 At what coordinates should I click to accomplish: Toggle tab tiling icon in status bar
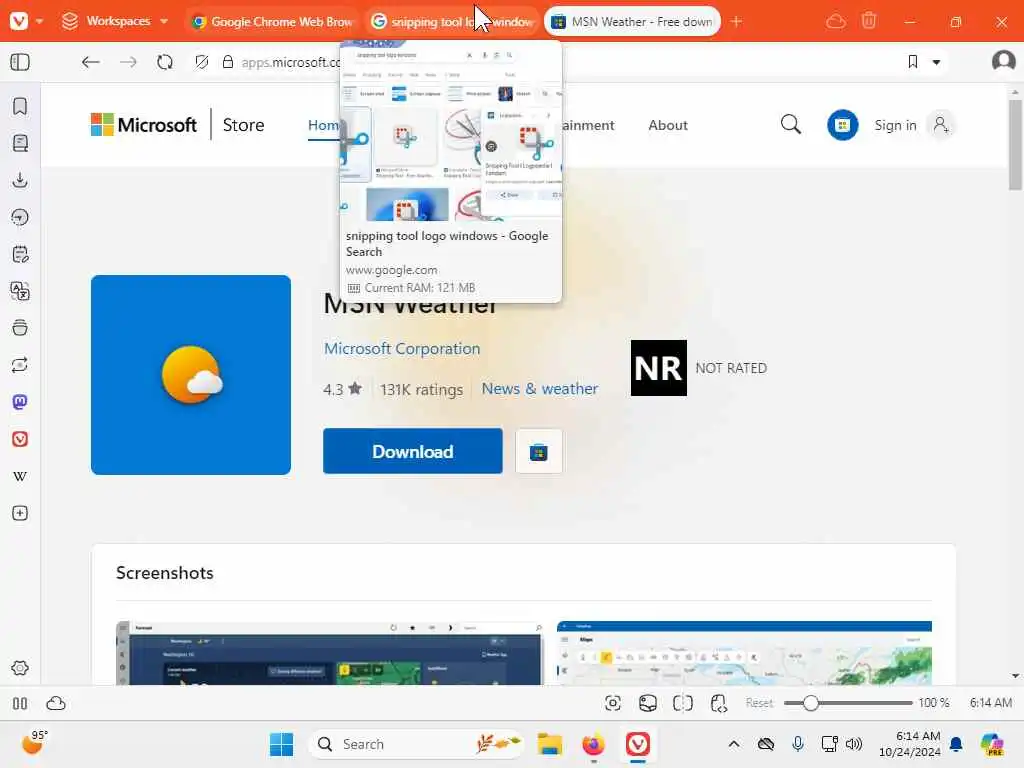[x=682, y=703]
